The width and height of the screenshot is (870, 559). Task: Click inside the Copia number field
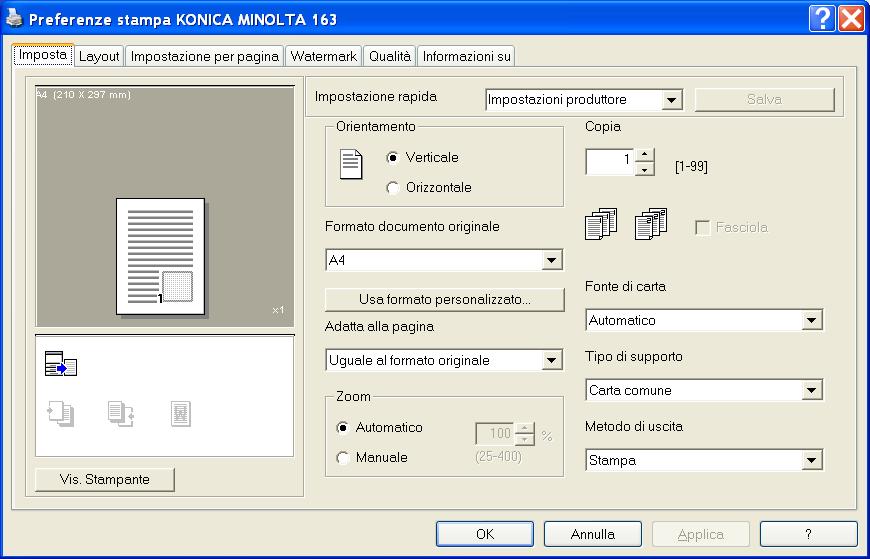click(610, 162)
